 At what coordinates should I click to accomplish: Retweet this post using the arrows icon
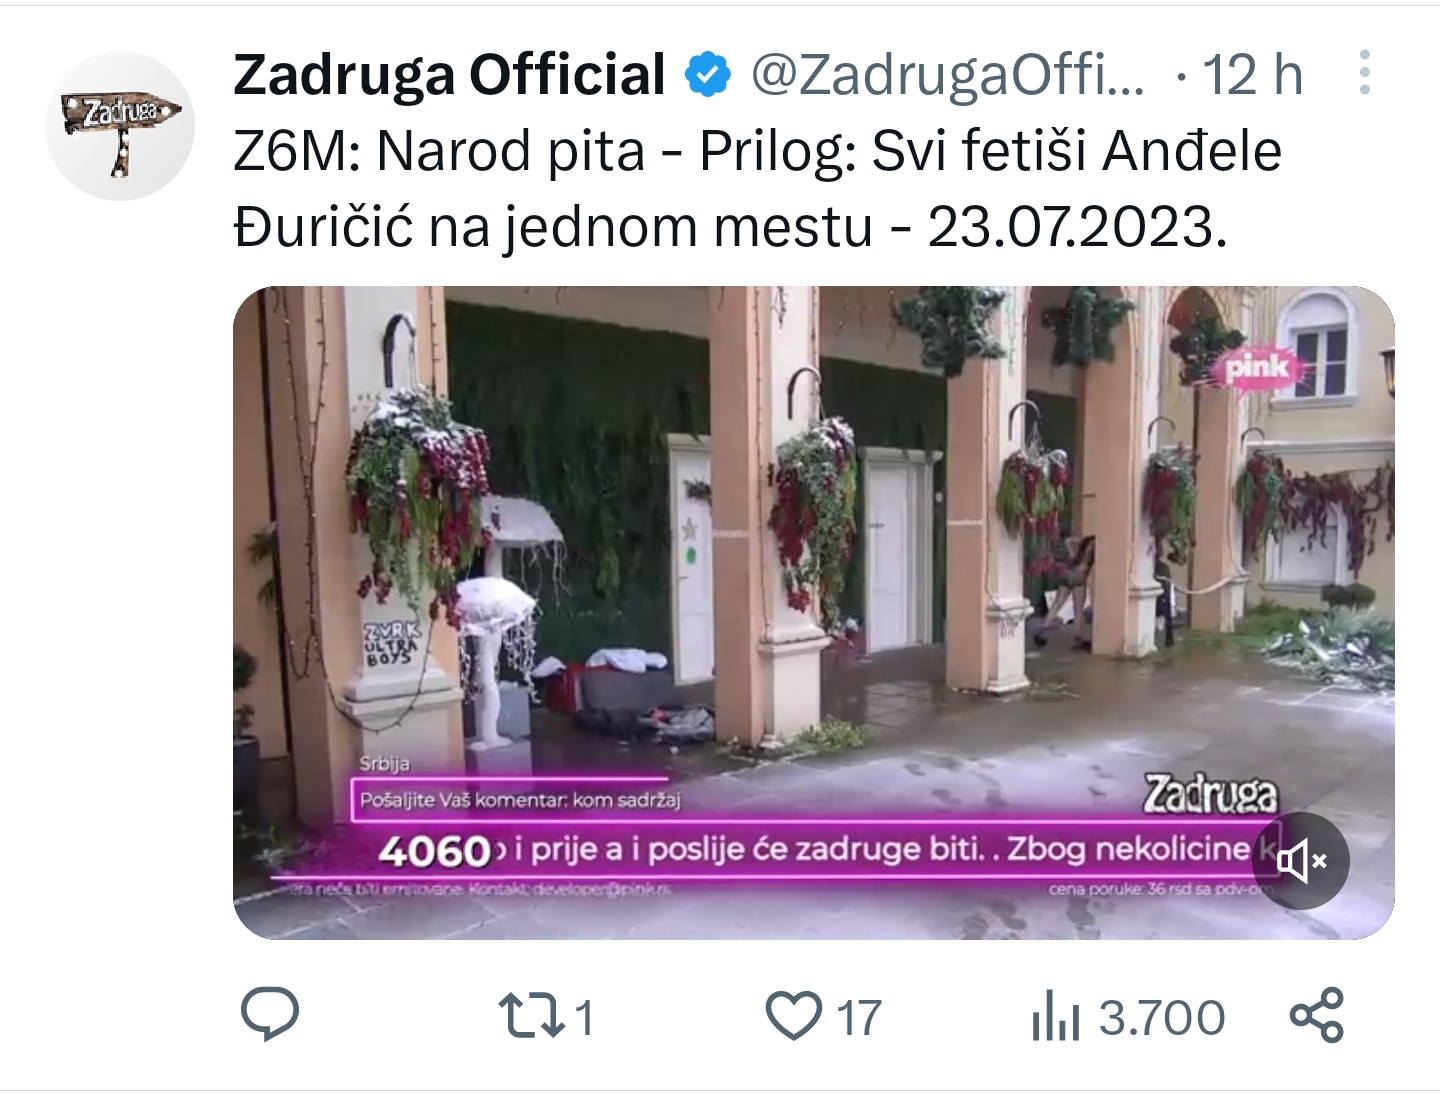(529, 1015)
